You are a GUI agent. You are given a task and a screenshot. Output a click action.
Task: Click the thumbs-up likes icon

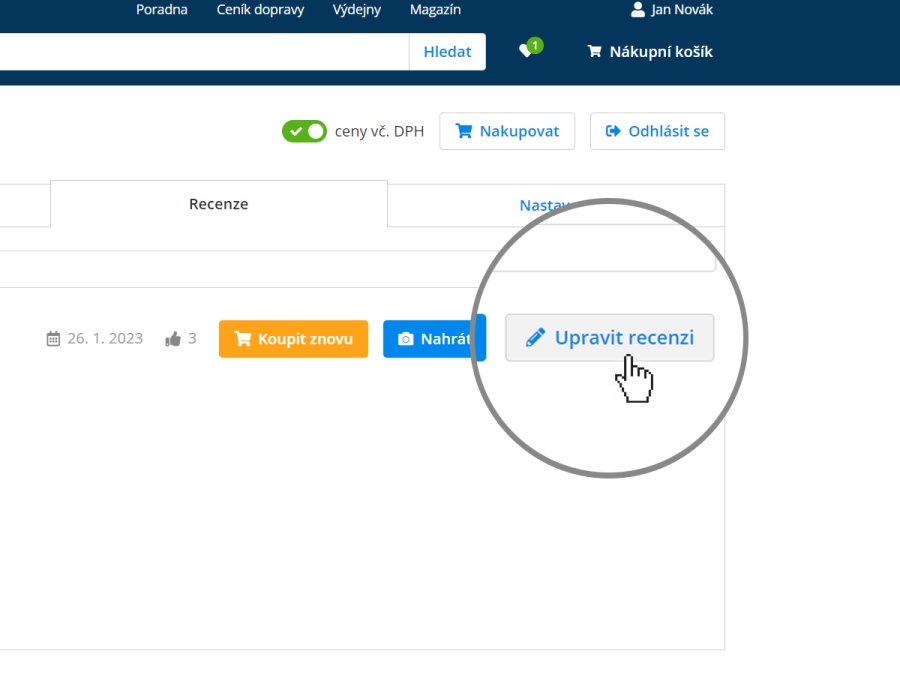point(173,339)
